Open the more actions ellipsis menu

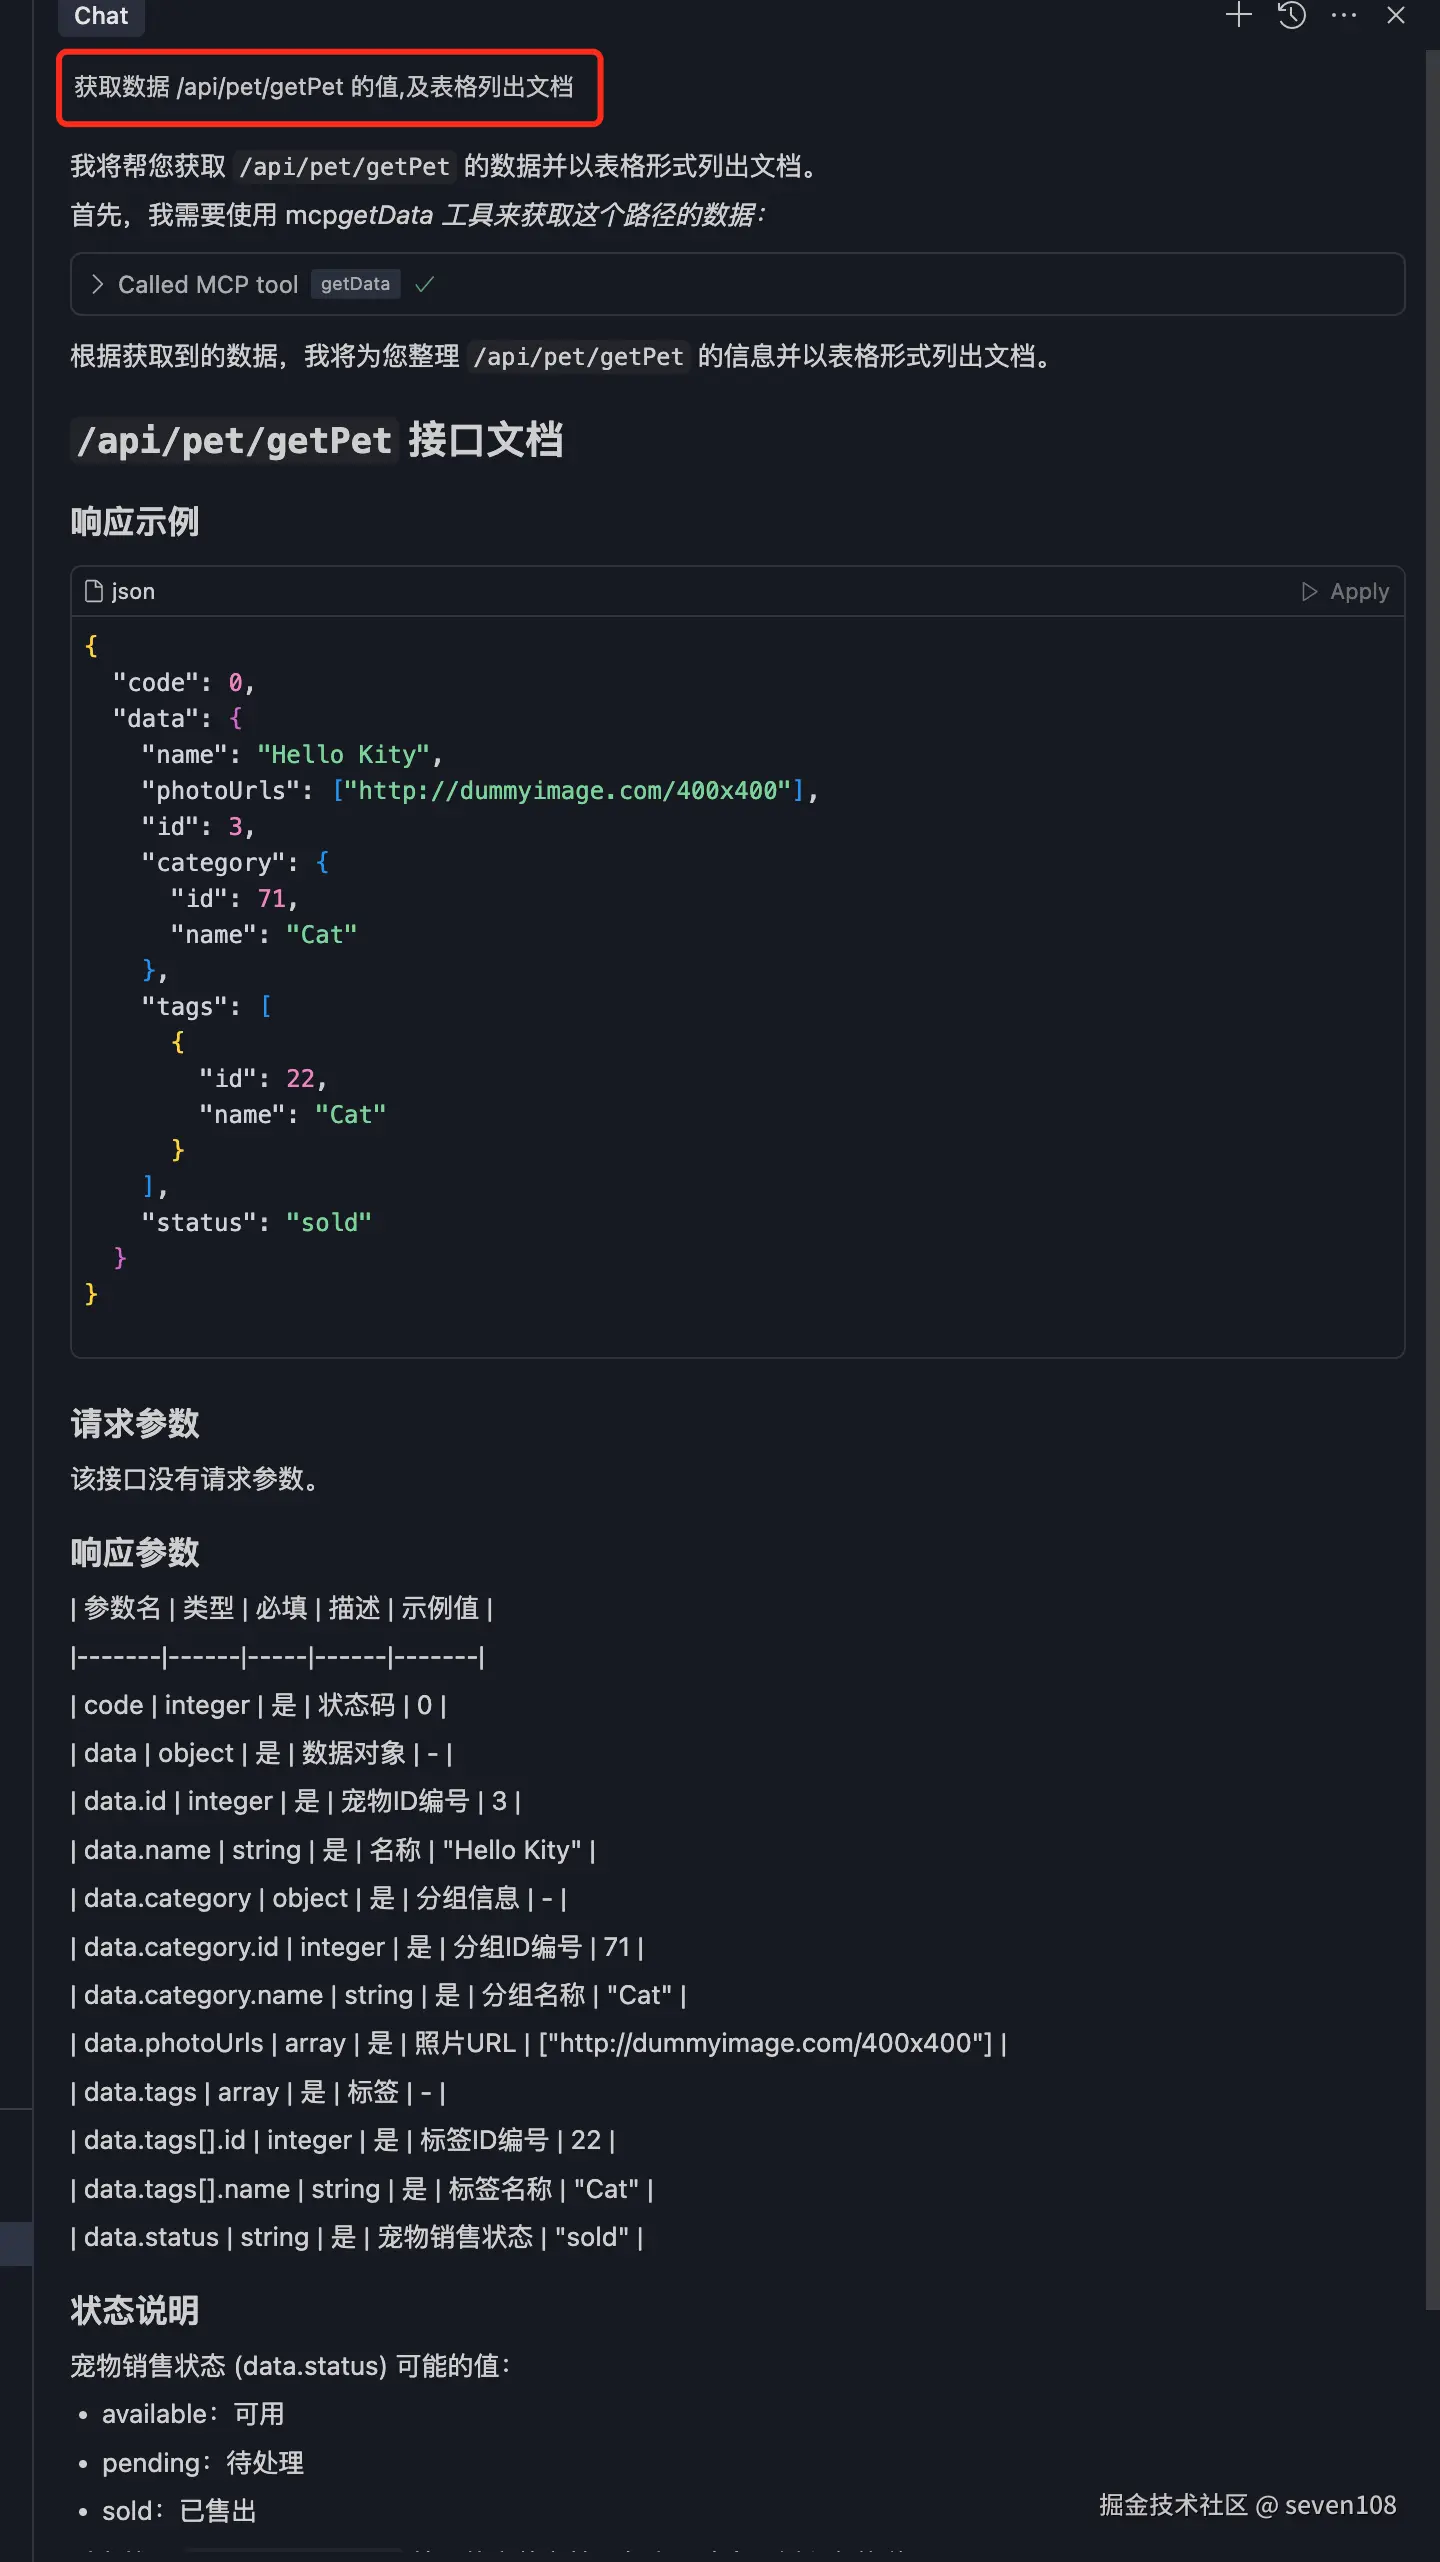point(1344,15)
